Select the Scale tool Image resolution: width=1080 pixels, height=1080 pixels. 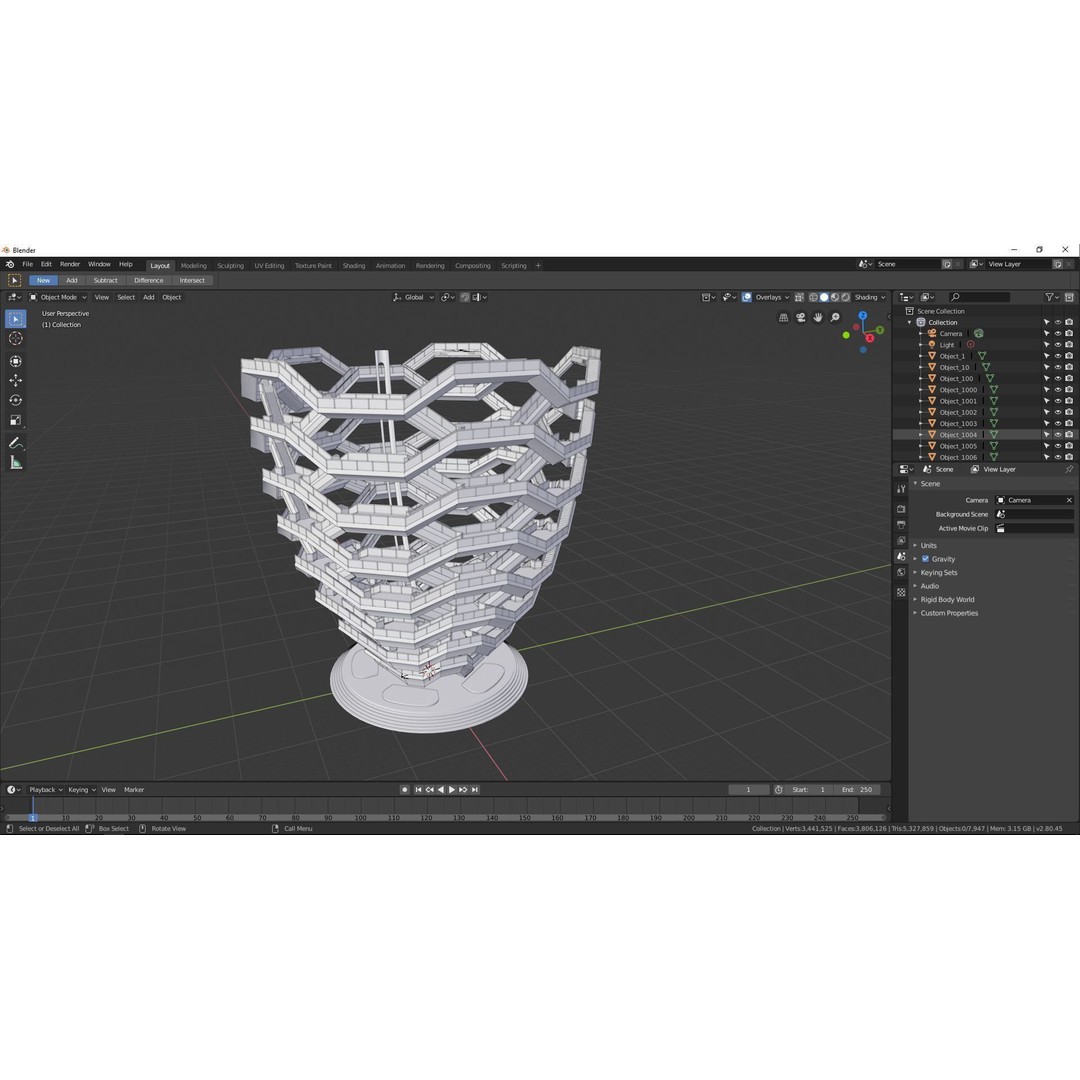(15, 420)
